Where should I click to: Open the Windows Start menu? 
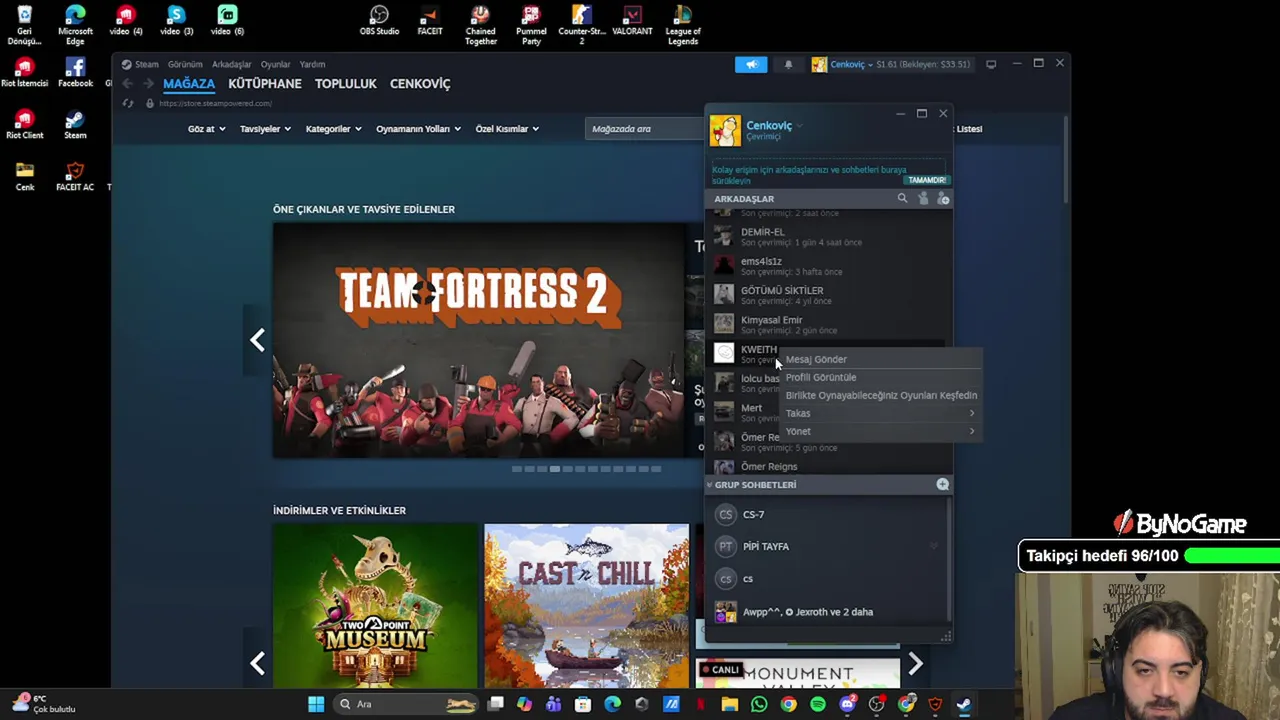pyautogui.click(x=316, y=704)
